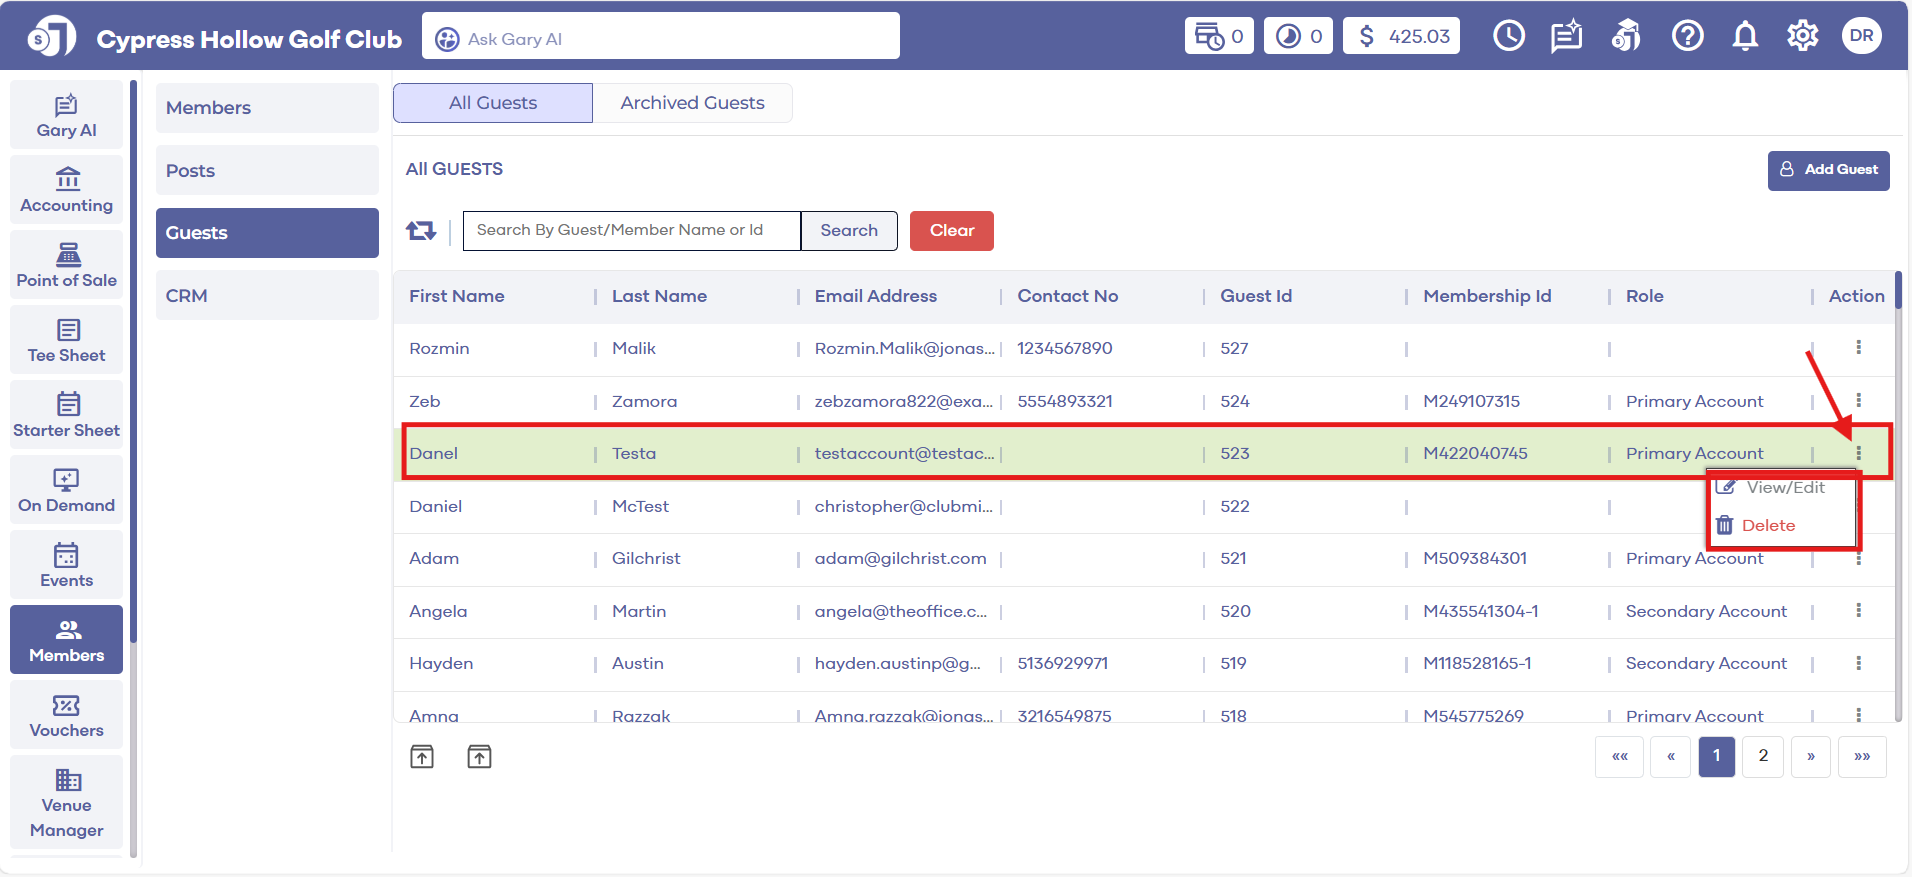Select Delete from the context menu
Screen dimensions: 1912x877
(1767, 526)
